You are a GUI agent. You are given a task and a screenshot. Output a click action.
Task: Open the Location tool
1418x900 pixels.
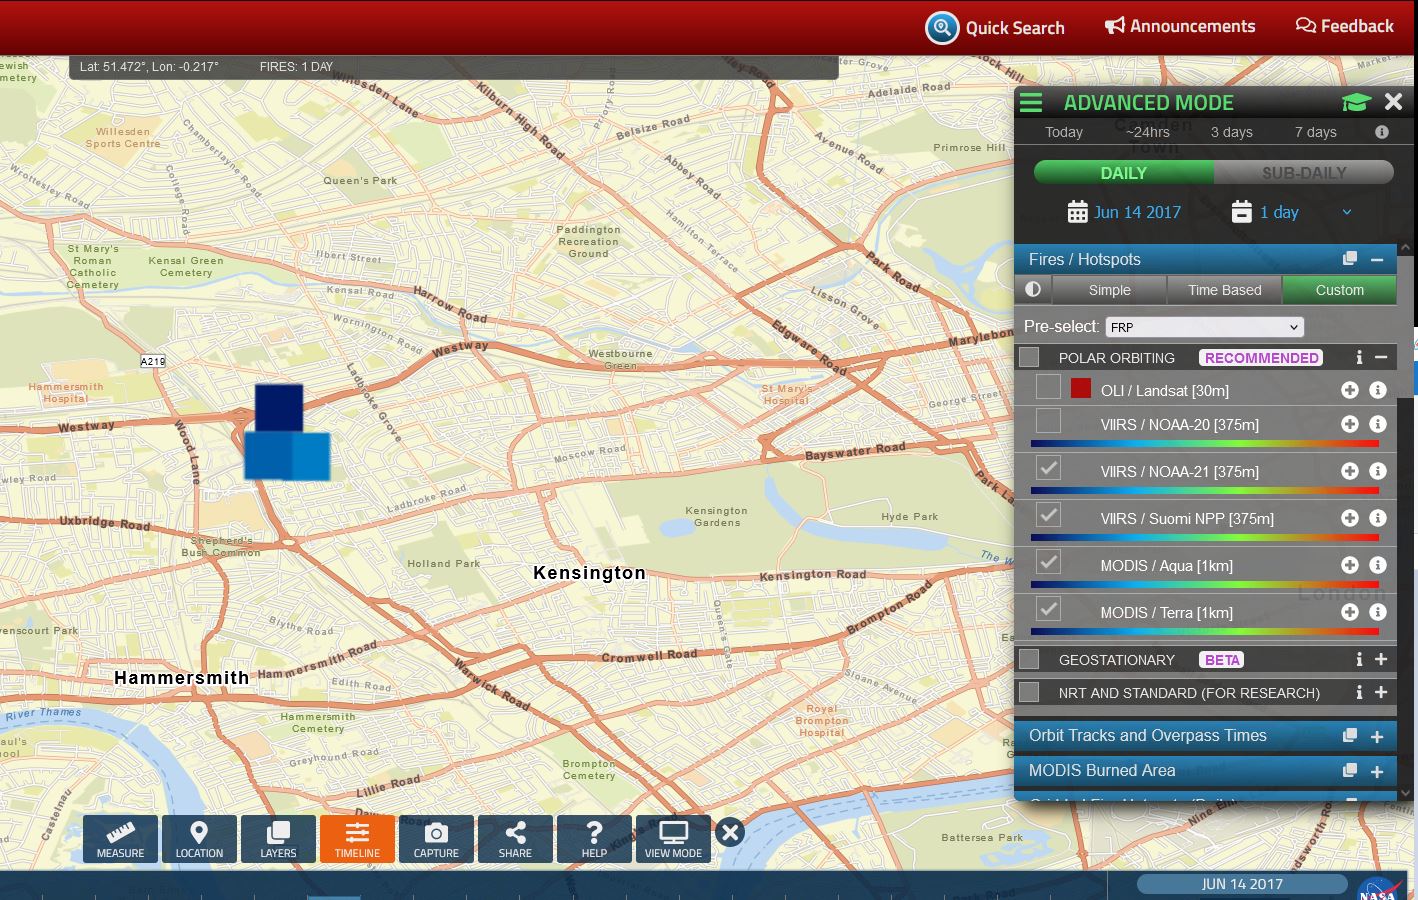199,838
